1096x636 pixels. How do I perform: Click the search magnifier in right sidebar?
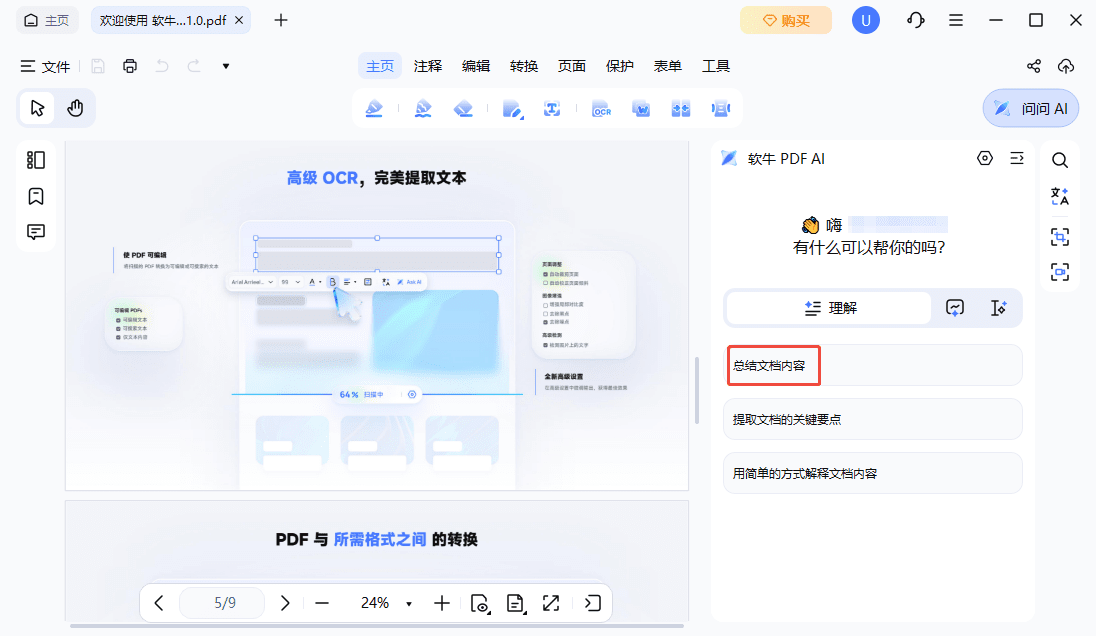point(1060,160)
